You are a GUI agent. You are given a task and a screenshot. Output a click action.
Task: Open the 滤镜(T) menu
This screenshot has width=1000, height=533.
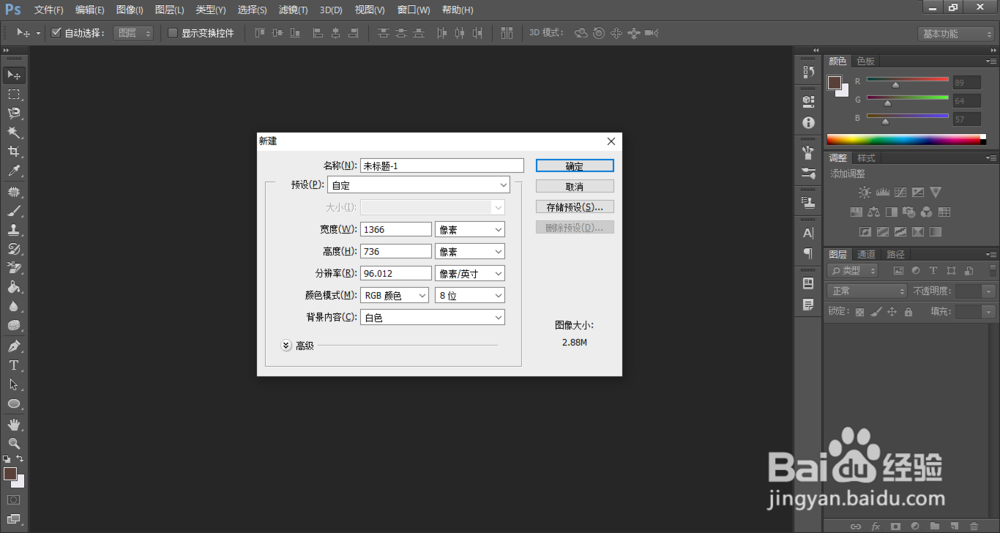(293, 10)
